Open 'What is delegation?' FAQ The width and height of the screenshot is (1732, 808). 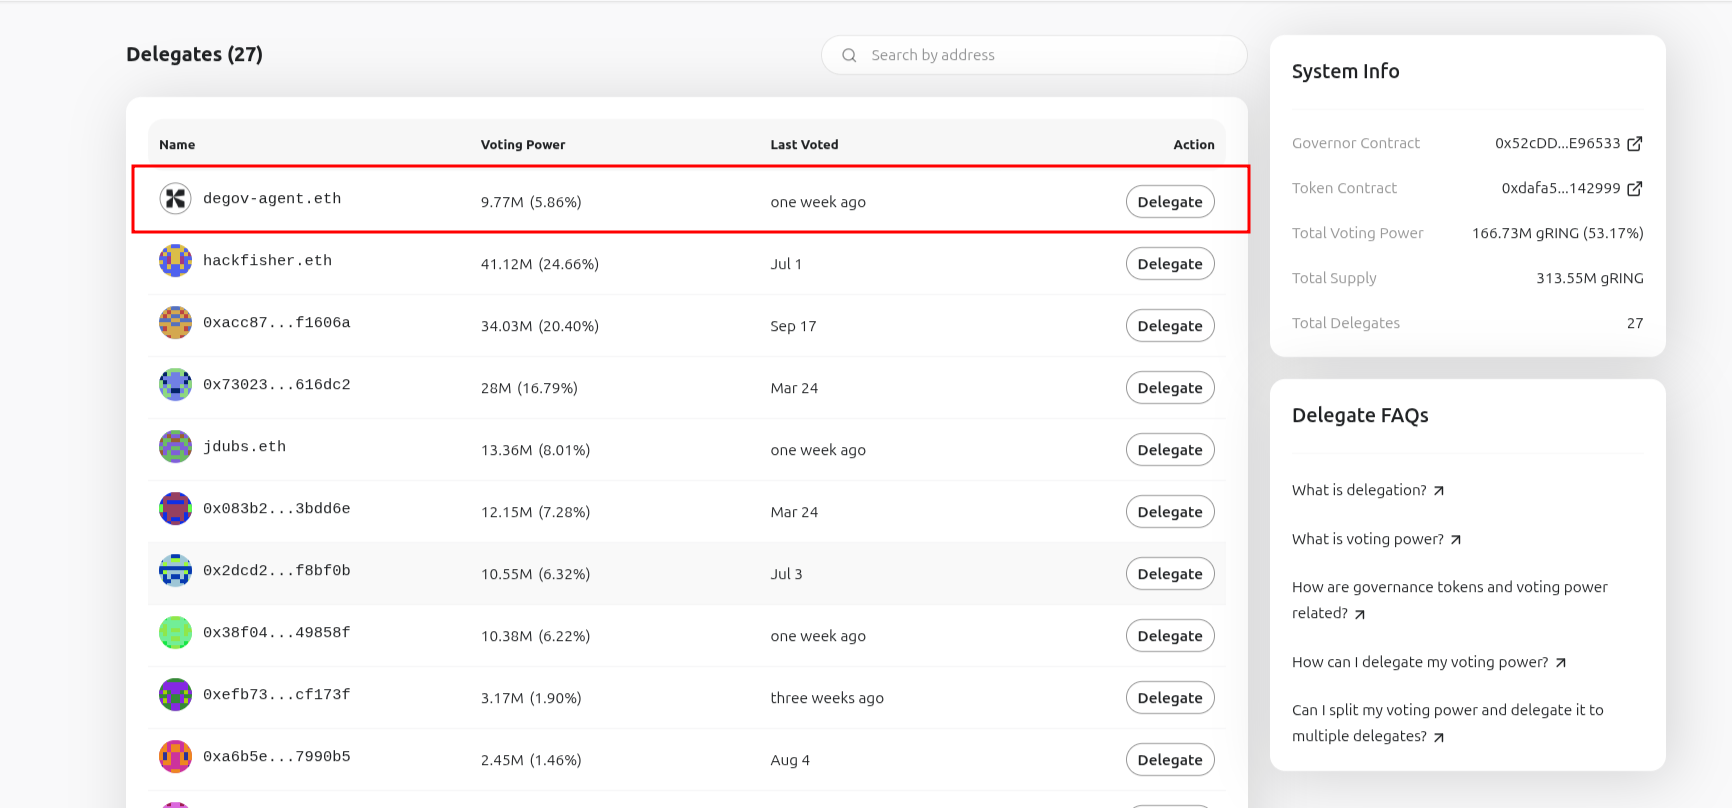1367,490
